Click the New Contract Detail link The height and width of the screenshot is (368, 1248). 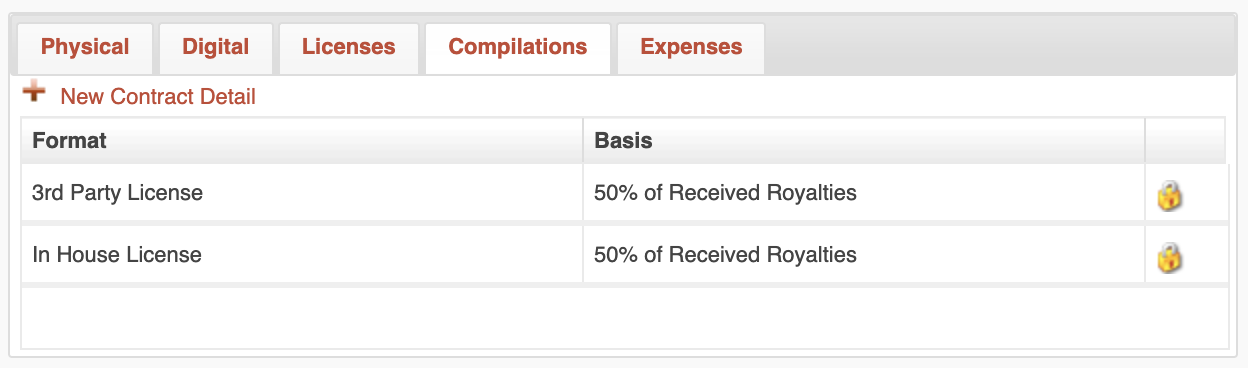click(158, 97)
